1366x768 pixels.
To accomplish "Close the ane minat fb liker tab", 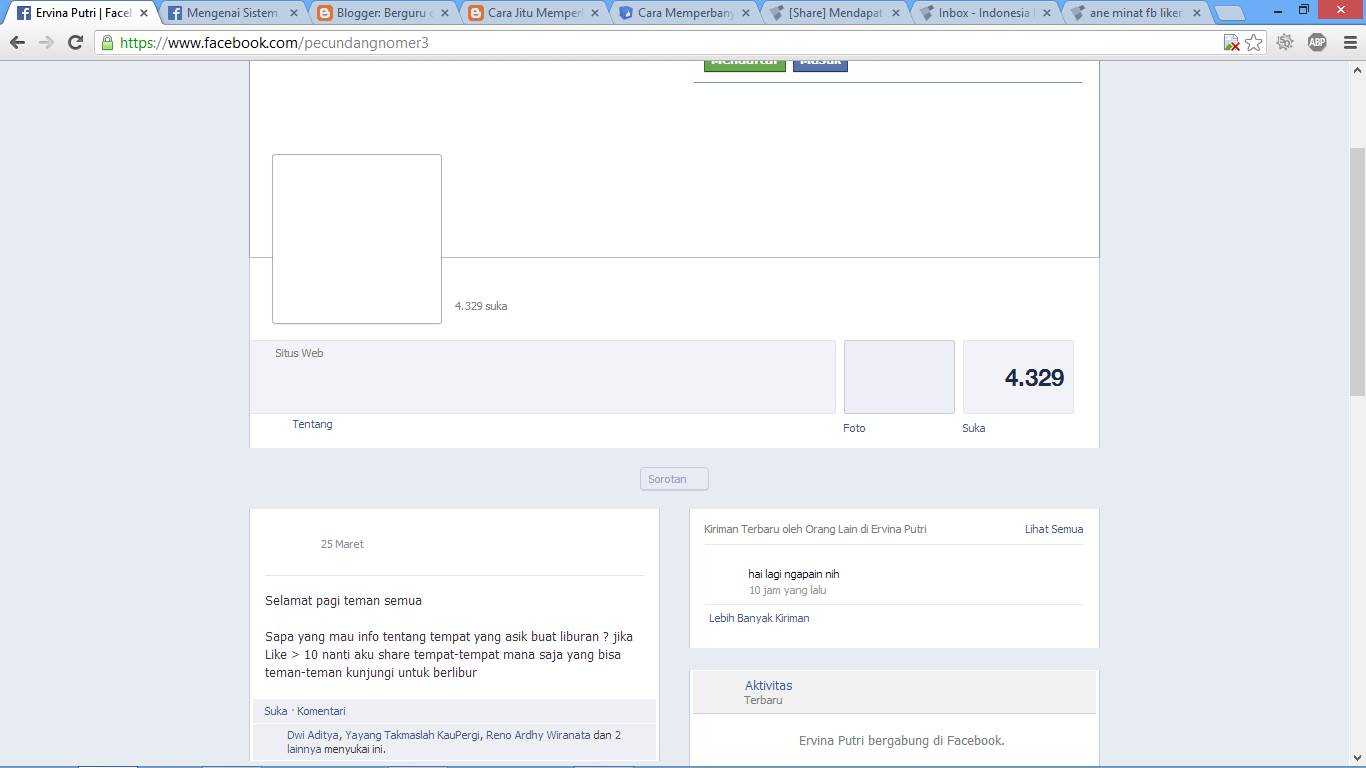I will [1196, 13].
